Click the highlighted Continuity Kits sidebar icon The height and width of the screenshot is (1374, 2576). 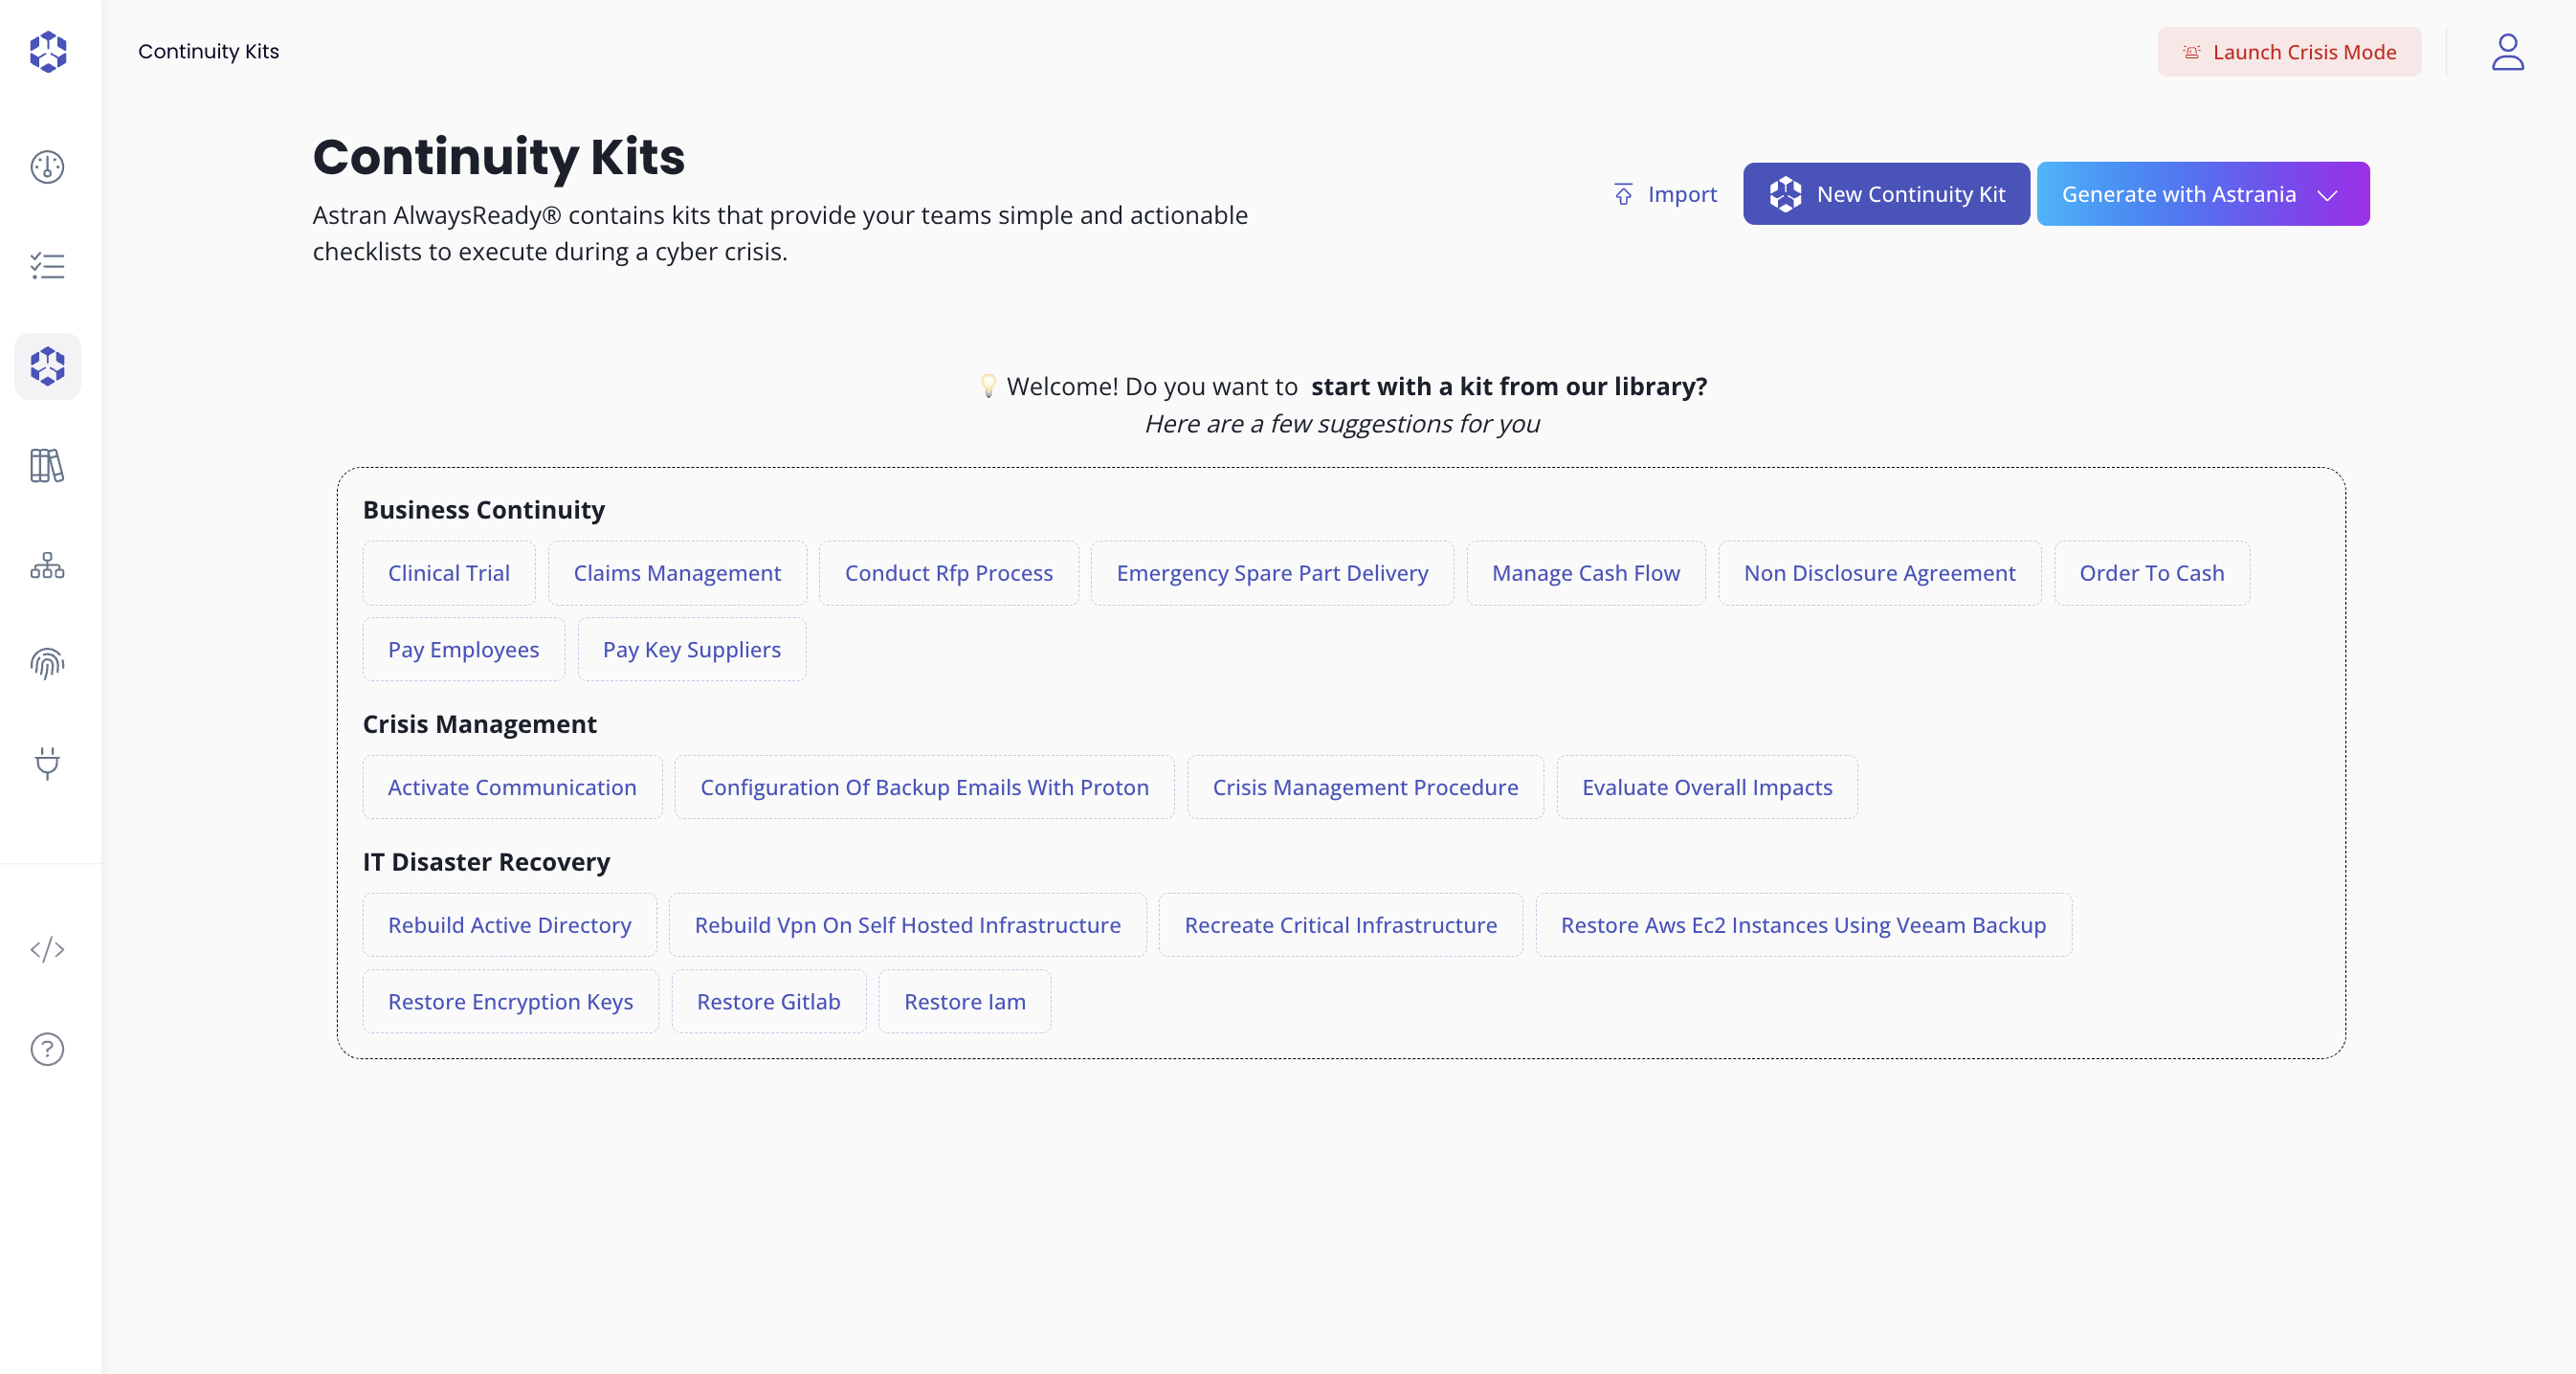pos(47,366)
